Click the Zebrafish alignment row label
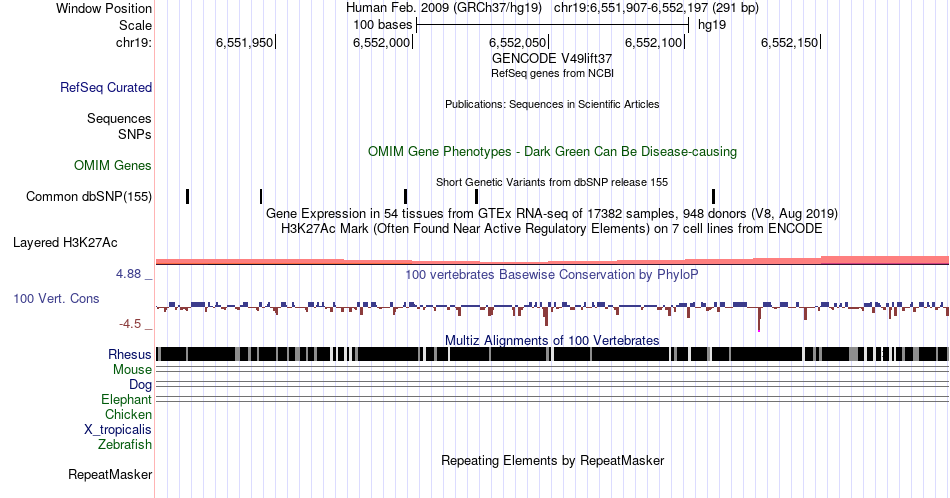 click(x=125, y=444)
